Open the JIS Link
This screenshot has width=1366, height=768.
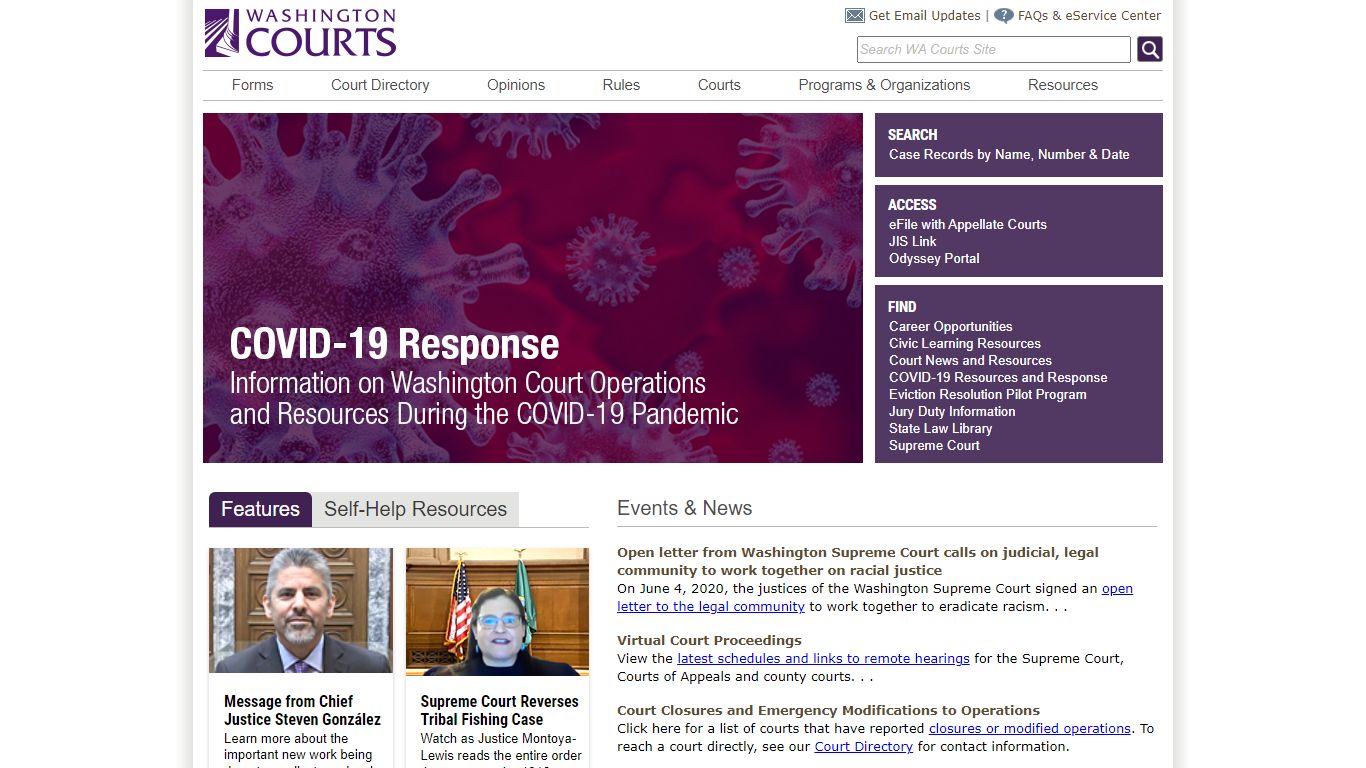(x=913, y=242)
